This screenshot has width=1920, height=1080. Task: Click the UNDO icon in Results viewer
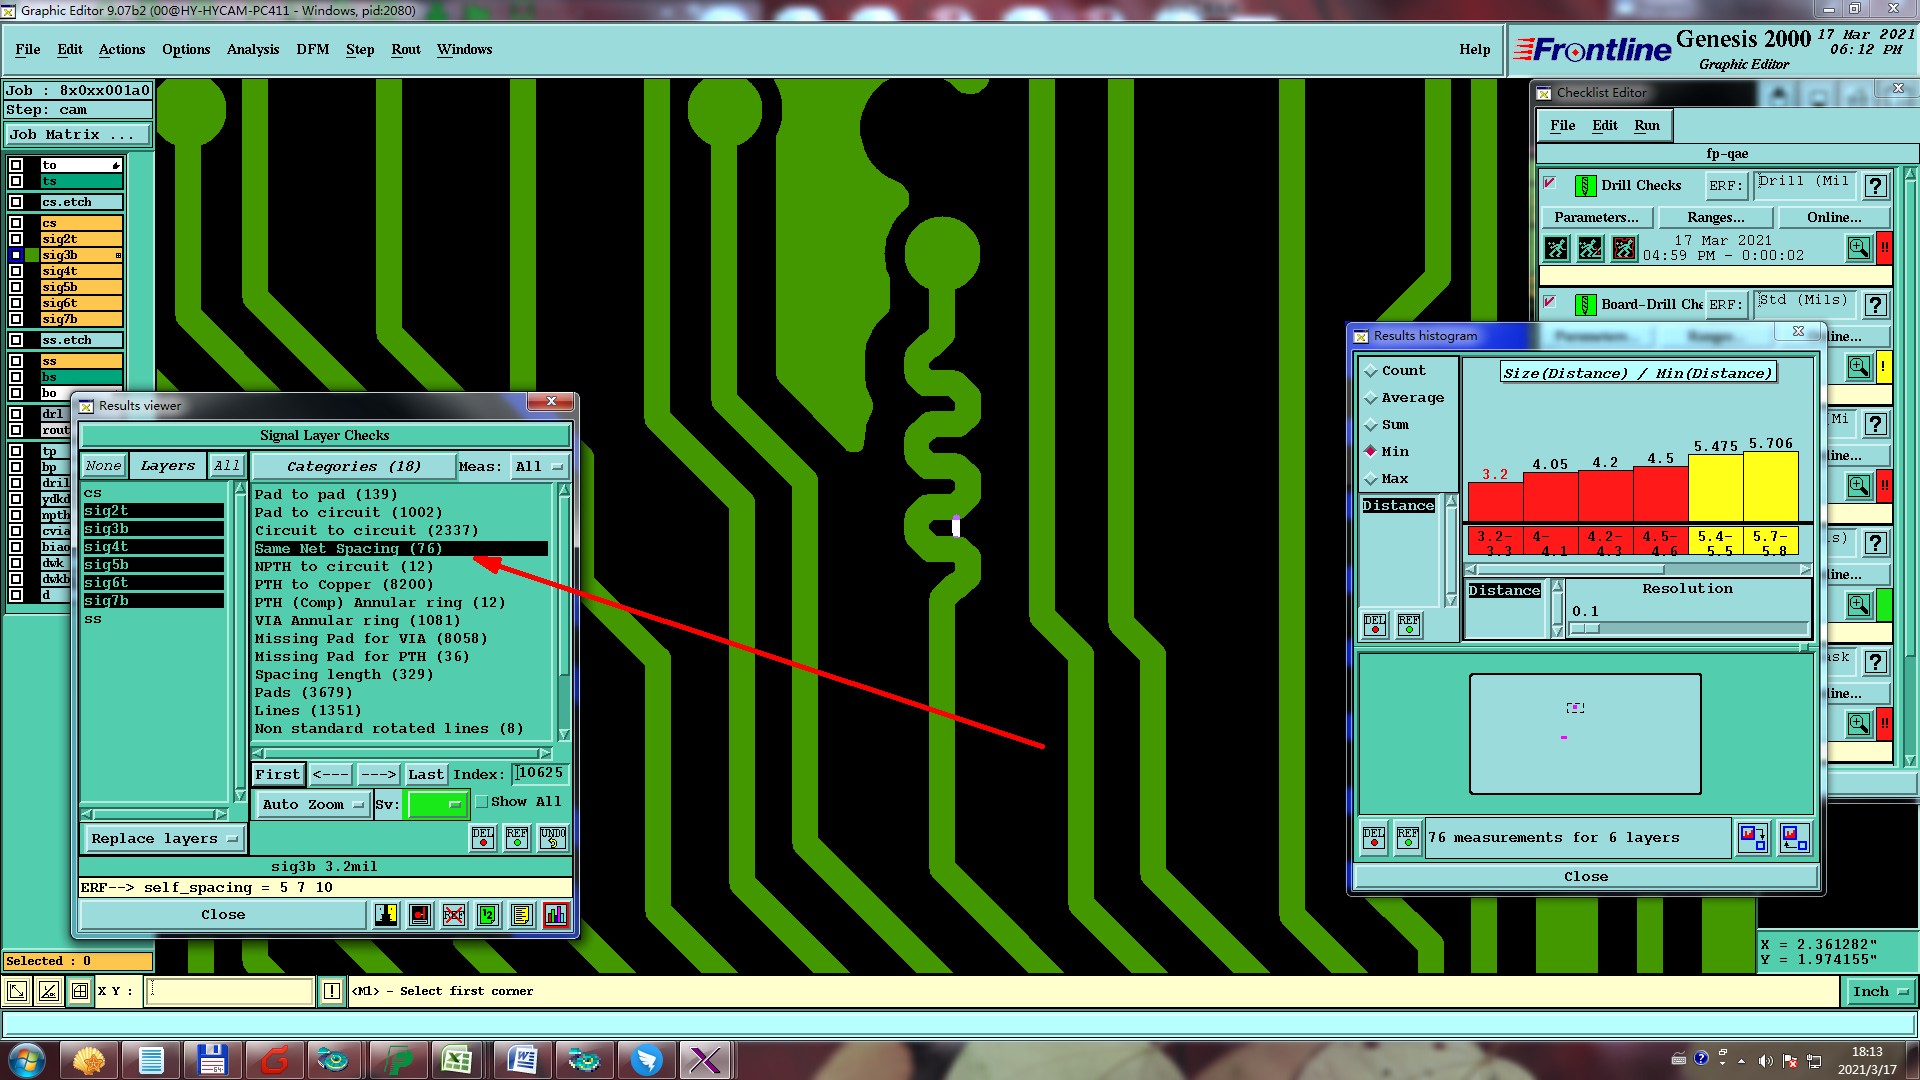click(553, 838)
